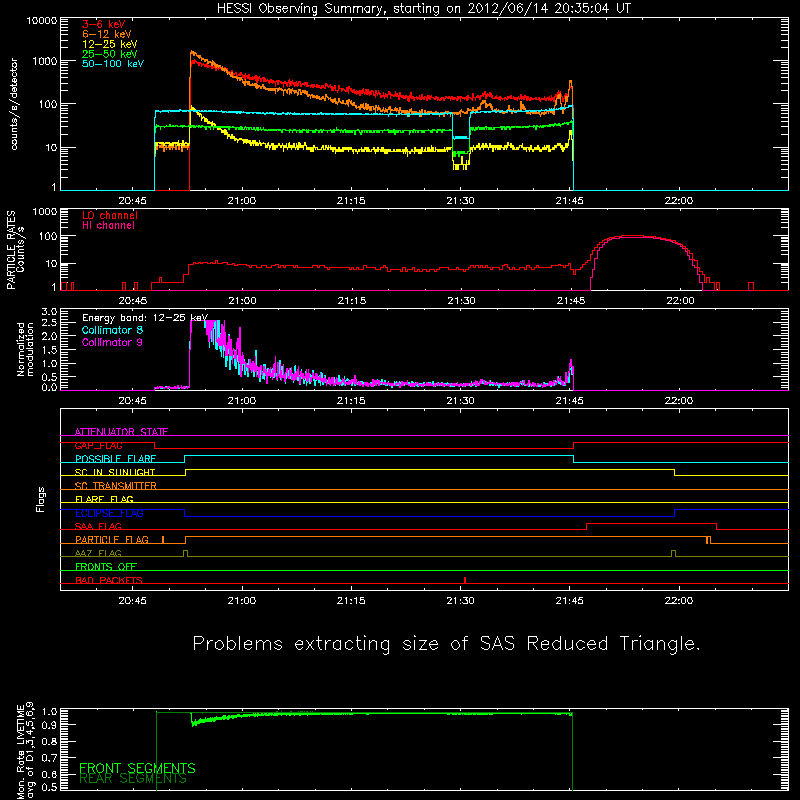Image resolution: width=800 pixels, height=800 pixels.
Task: Select the GAP_FLAG label
Action: pyautogui.click(x=98, y=445)
